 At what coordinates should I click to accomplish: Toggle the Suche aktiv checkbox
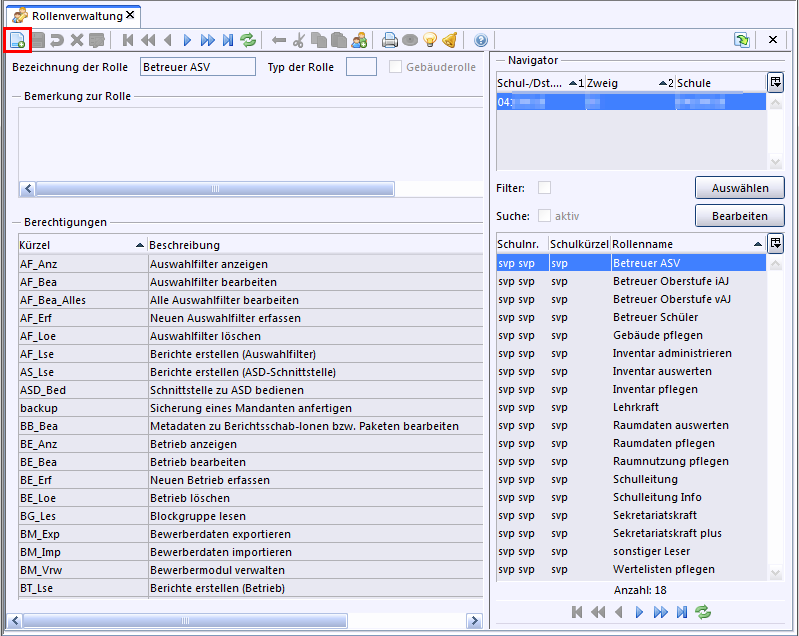click(544, 215)
